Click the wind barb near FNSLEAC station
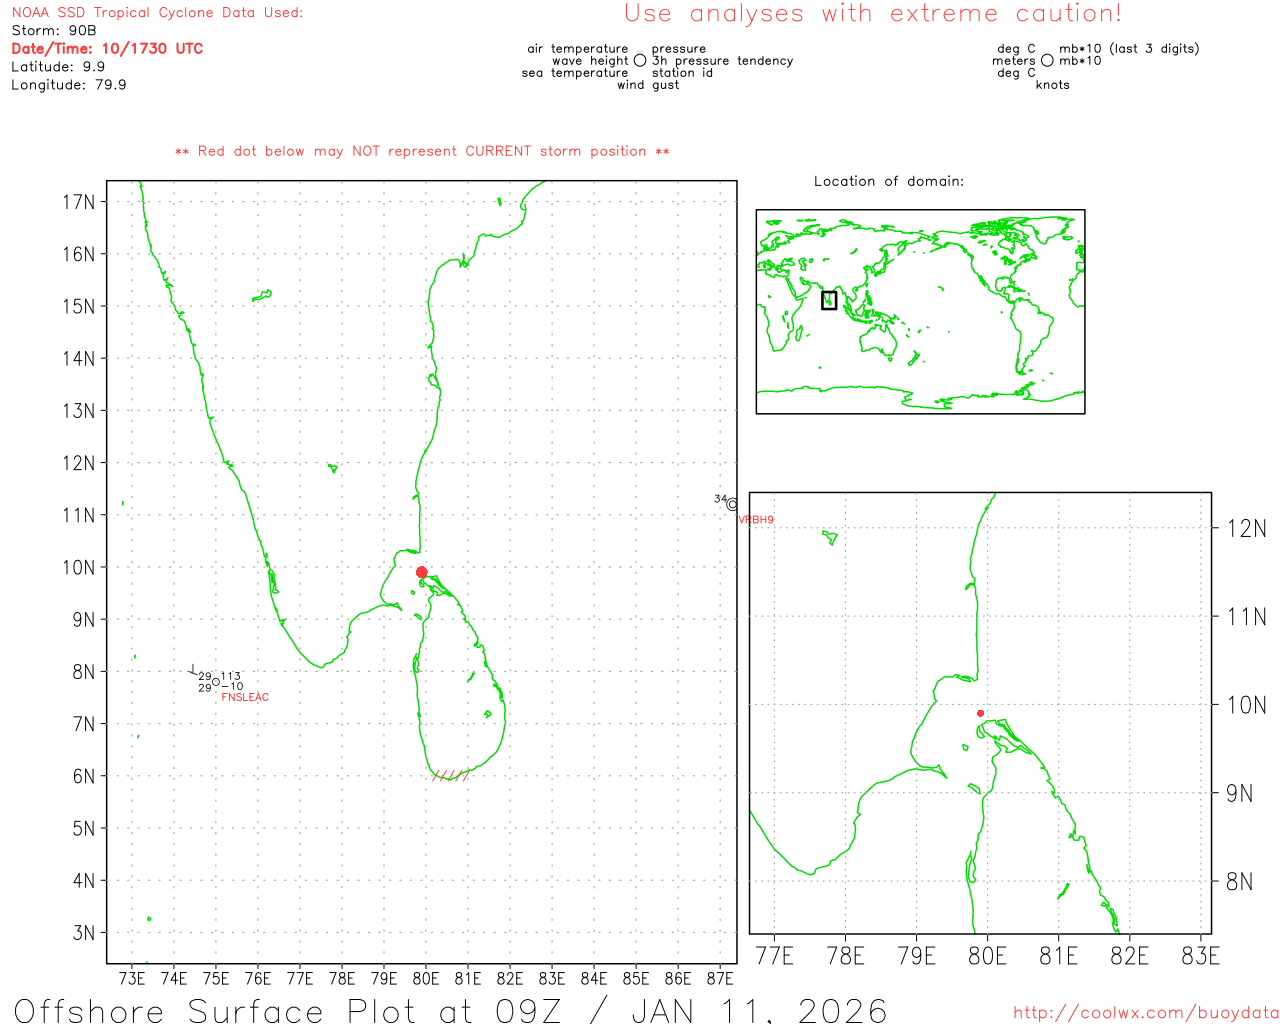The width and height of the screenshot is (1280, 1024). pyautogui.click(x=193, y=670)
